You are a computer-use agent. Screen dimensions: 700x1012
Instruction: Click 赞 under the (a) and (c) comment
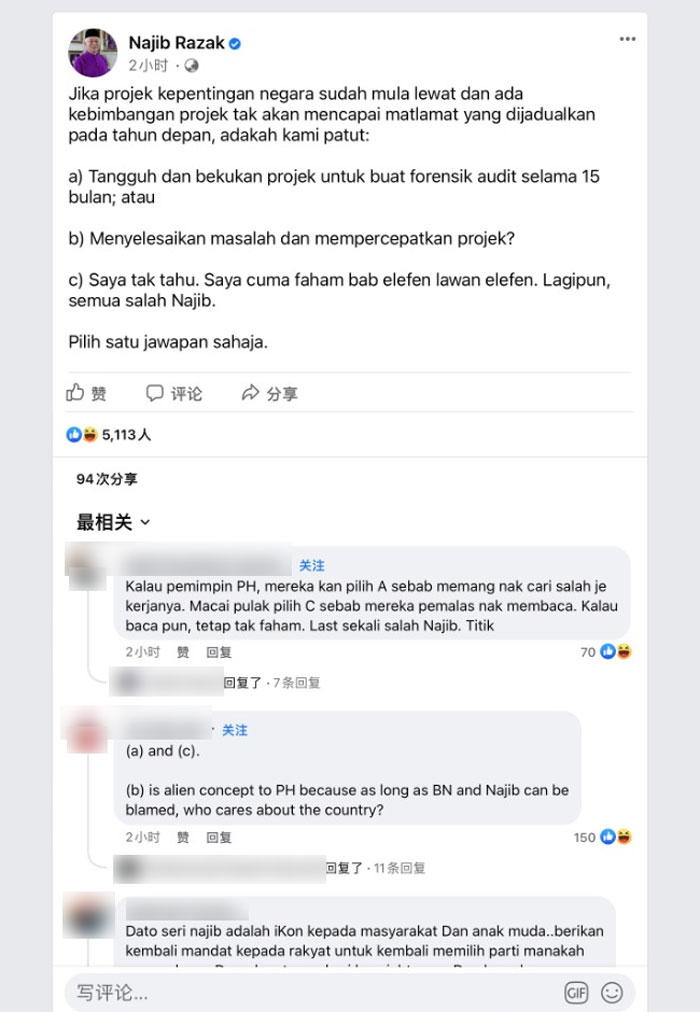pyautogui.click(x=183, y=837)
